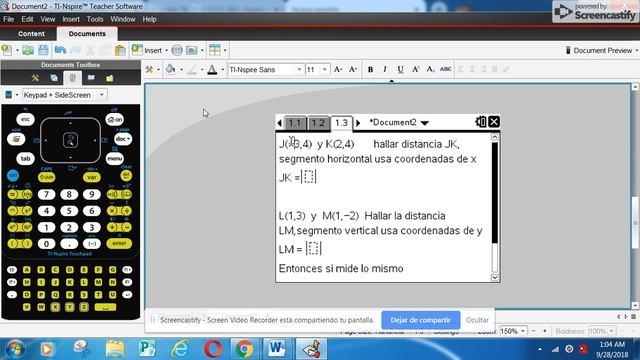Undo the last action
The image size is (640, 360).
[60, 50]
